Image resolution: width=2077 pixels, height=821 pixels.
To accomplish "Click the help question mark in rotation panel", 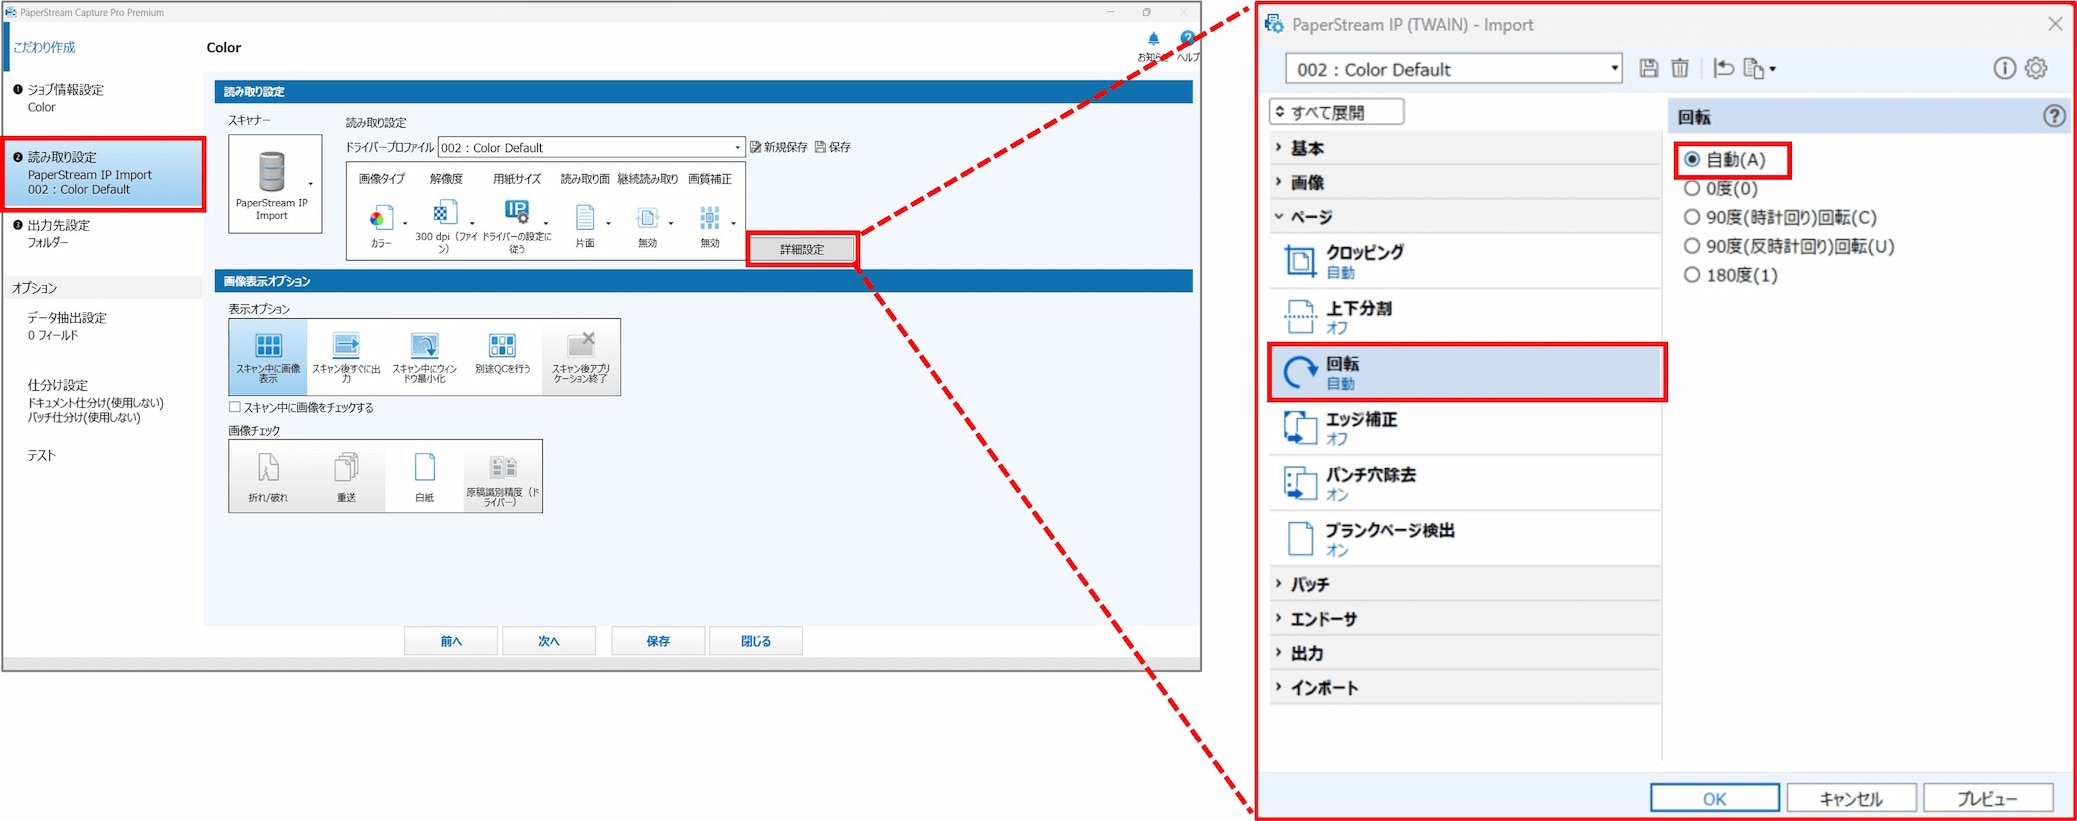I will click(2053, 117).
